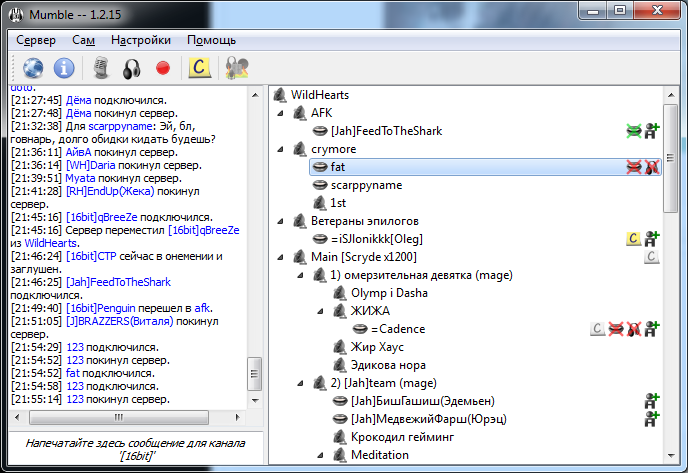The width and height of the screenshot is (688, 473).
Task: Collapse the ЖИЖА channel
Action: tap(321, 312)
